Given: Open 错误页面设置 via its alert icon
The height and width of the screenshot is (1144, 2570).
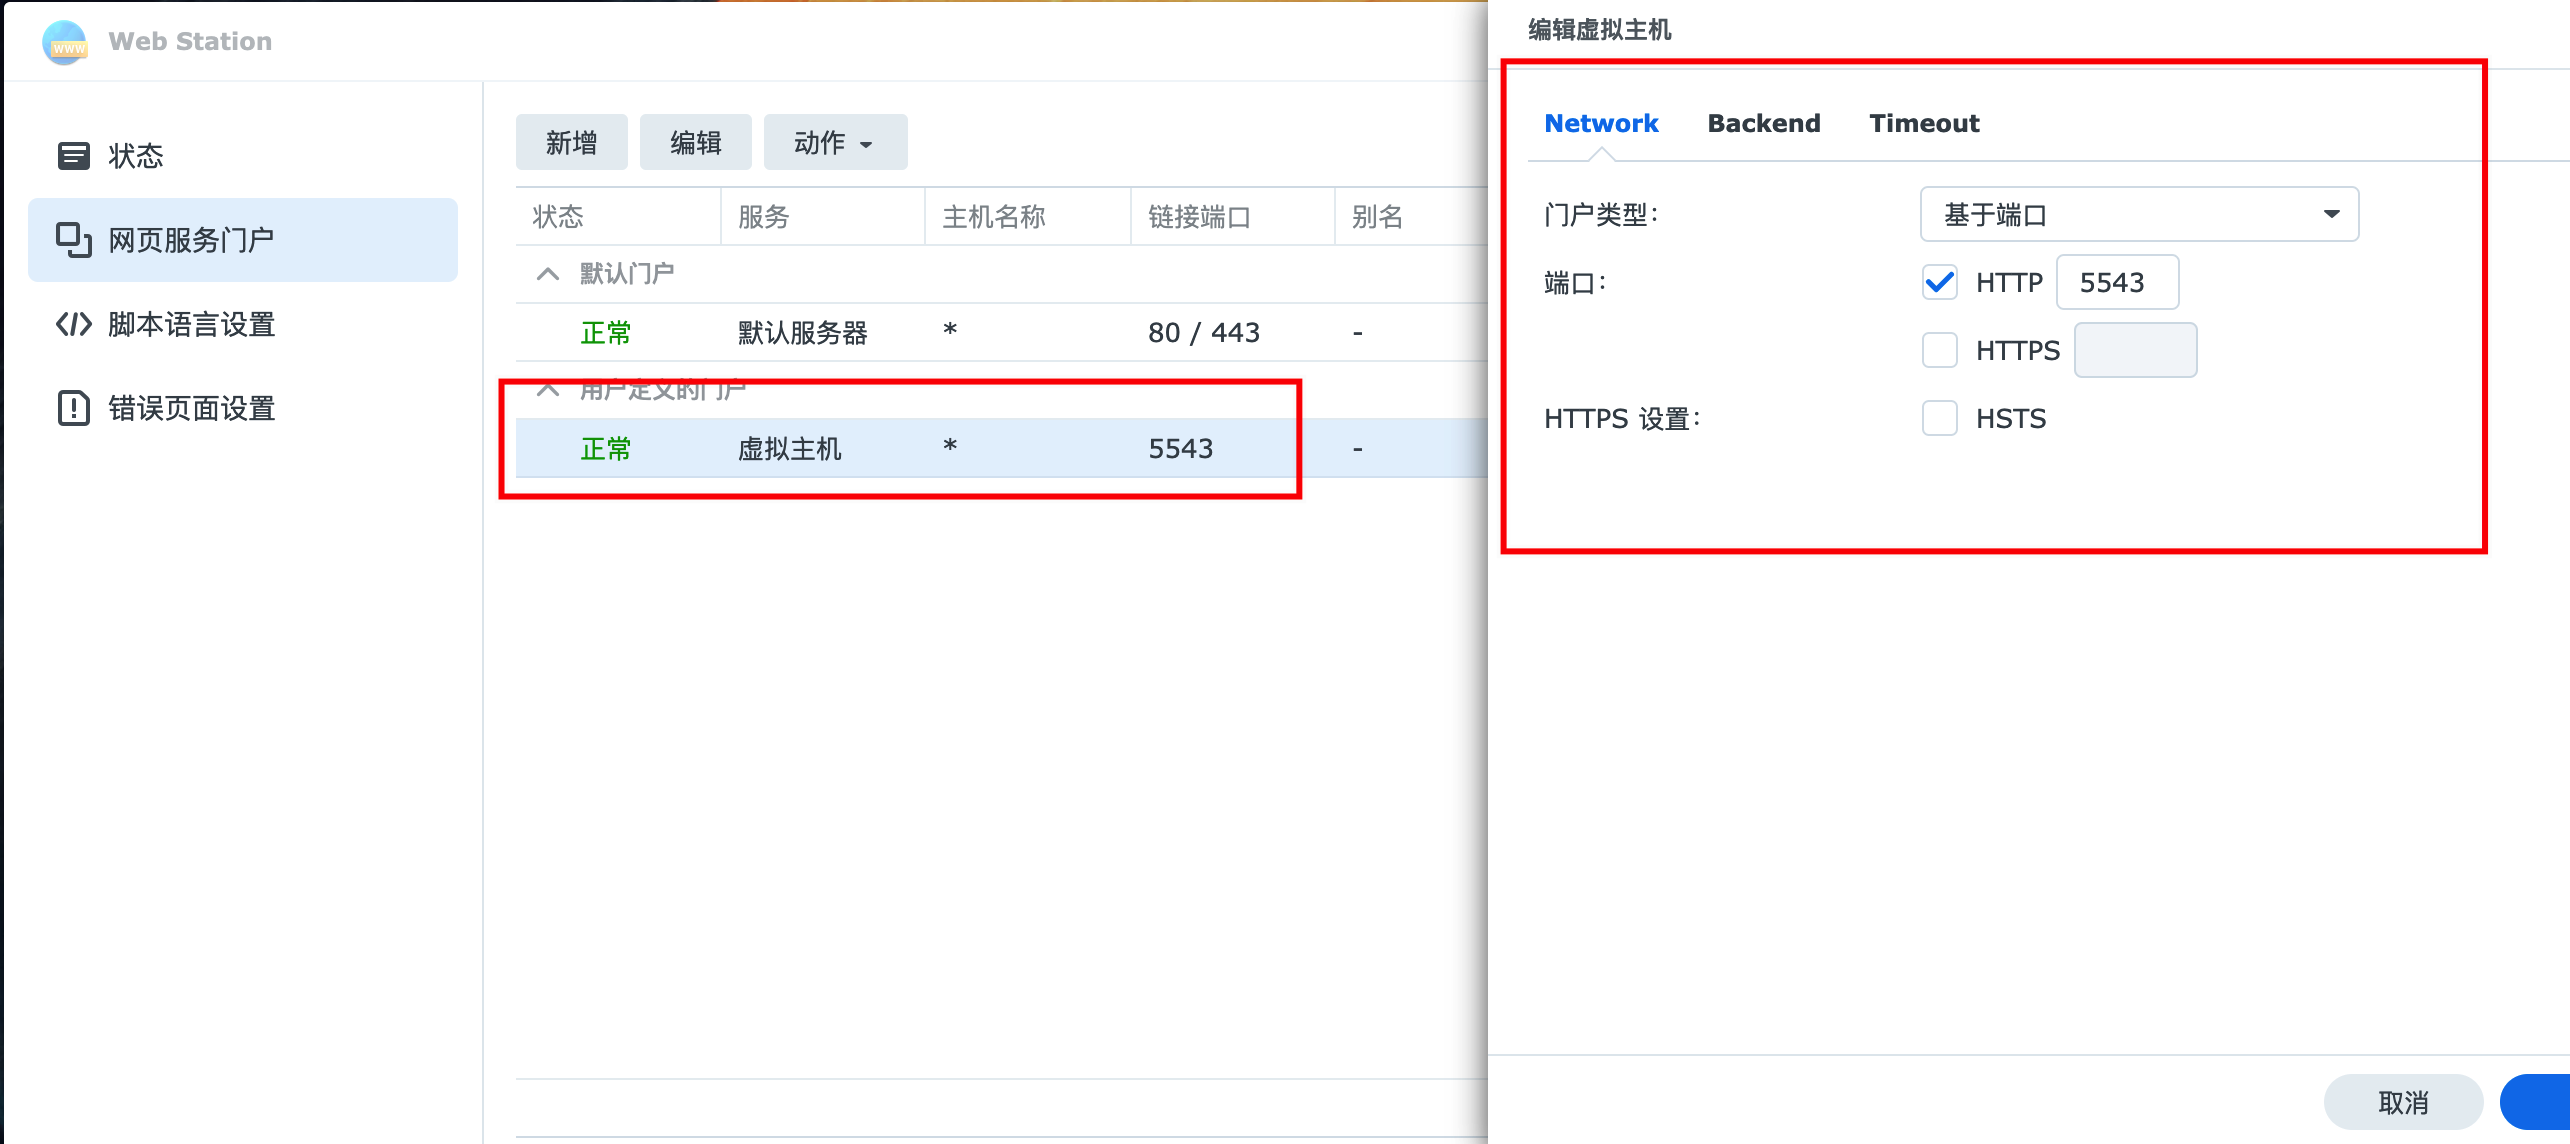Looking at the screenshot, I should 74,408.
